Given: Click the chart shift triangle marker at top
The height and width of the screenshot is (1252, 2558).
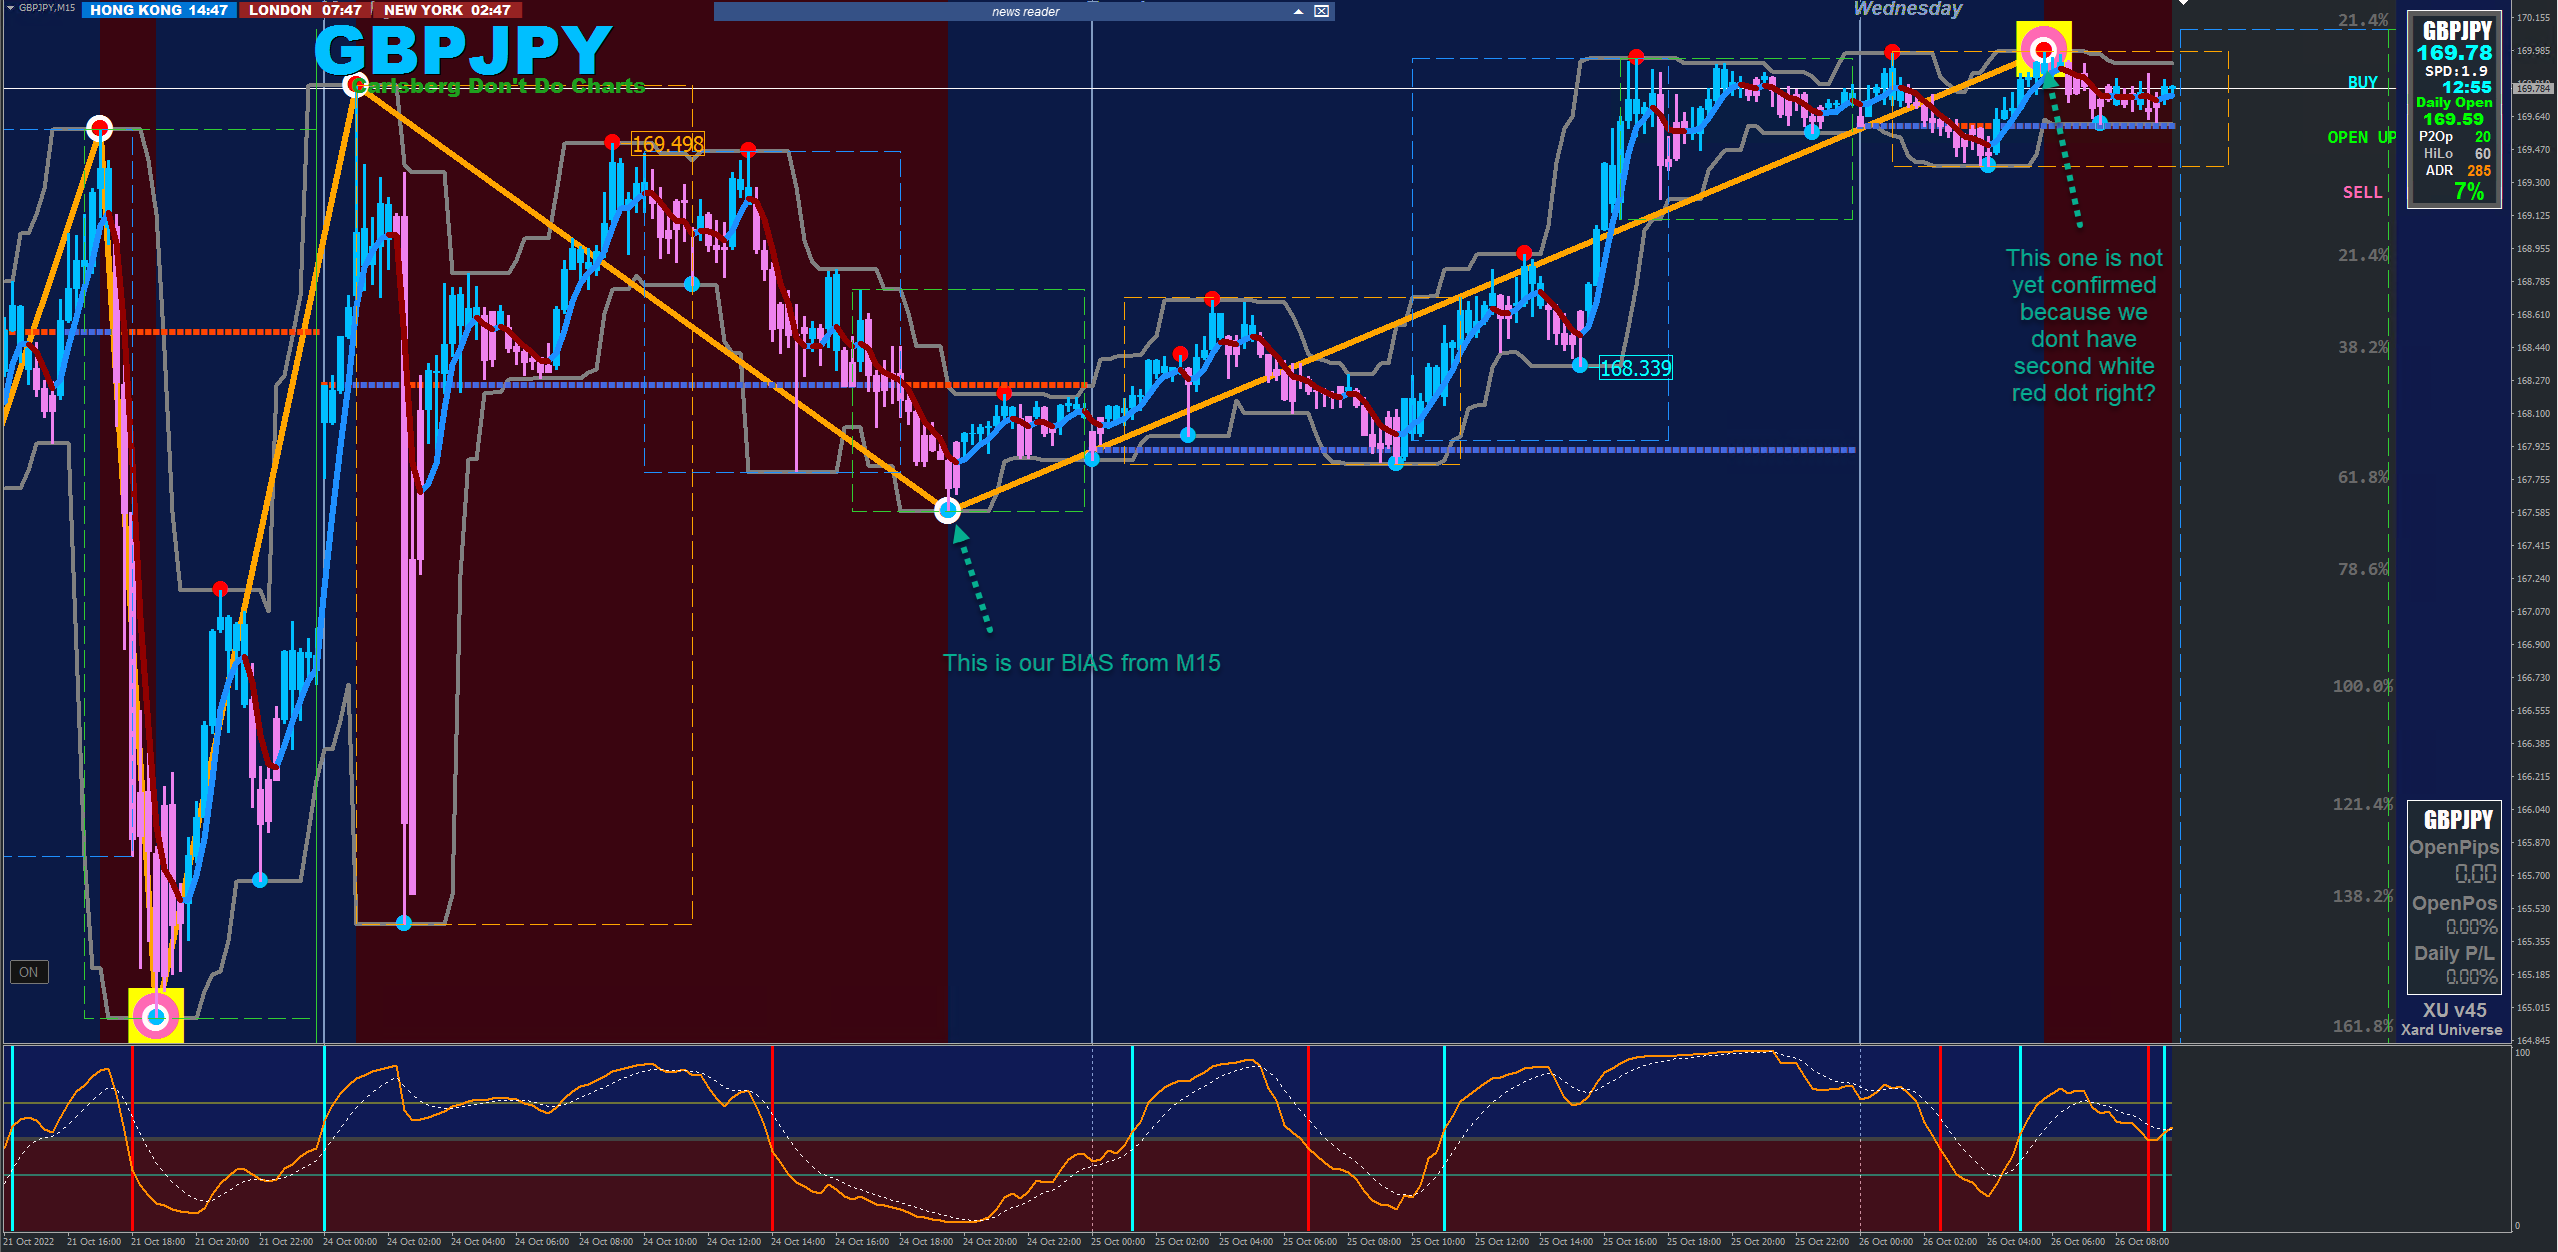Looking at the screenshot, I should click(x=2184, y=3).
